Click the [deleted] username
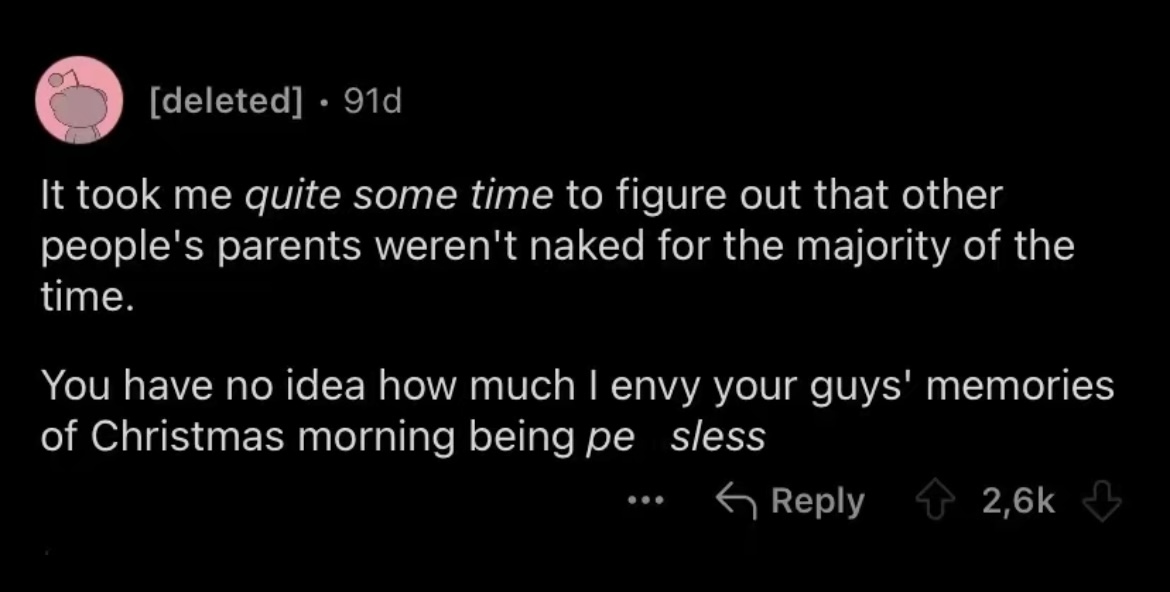This screenshot has width=1170, height=592. 223,100
